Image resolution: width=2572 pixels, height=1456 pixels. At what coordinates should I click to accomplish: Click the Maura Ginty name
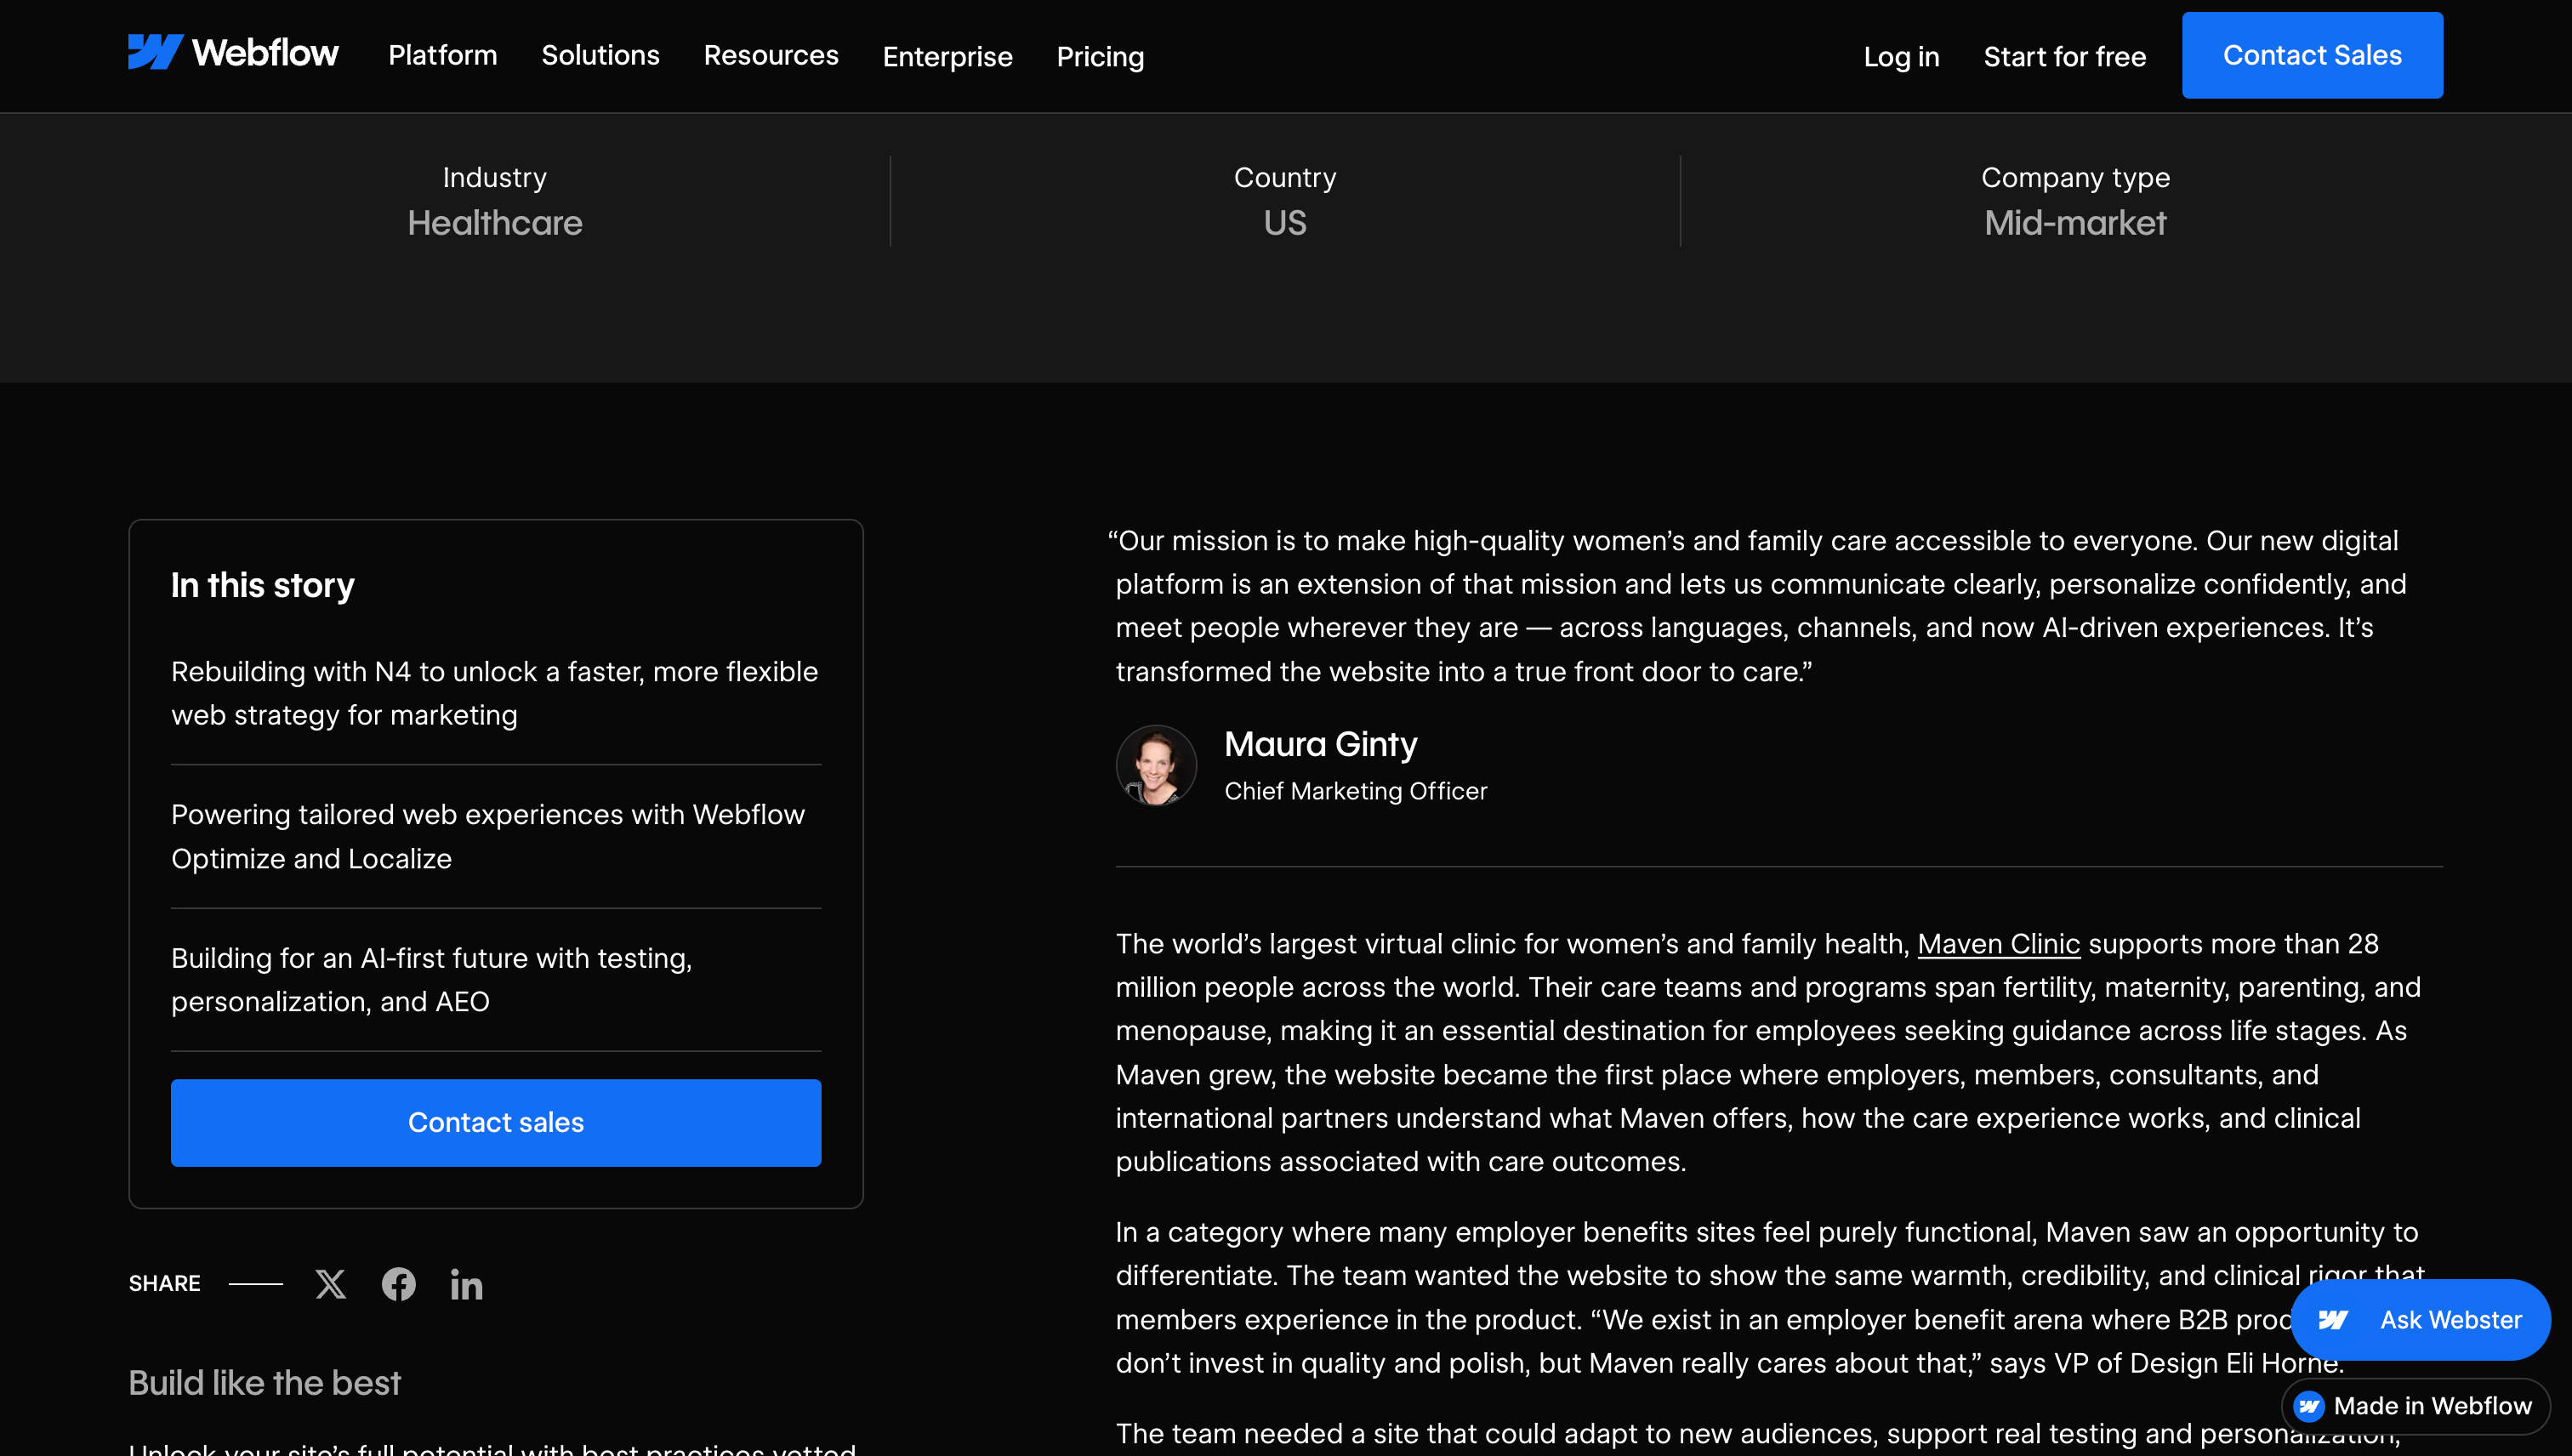click(1320, 744)
